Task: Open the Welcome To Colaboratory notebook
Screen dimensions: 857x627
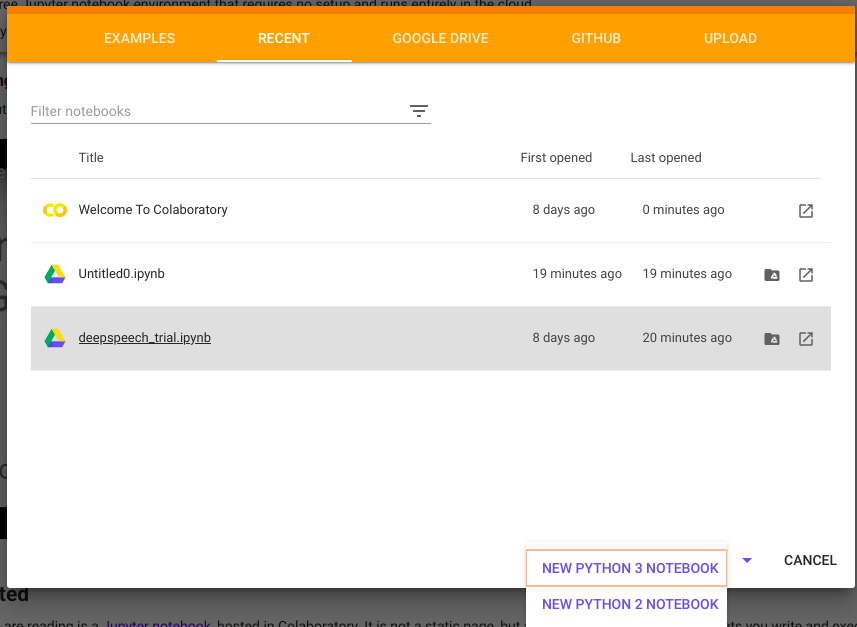Action: tap(153, 210)
